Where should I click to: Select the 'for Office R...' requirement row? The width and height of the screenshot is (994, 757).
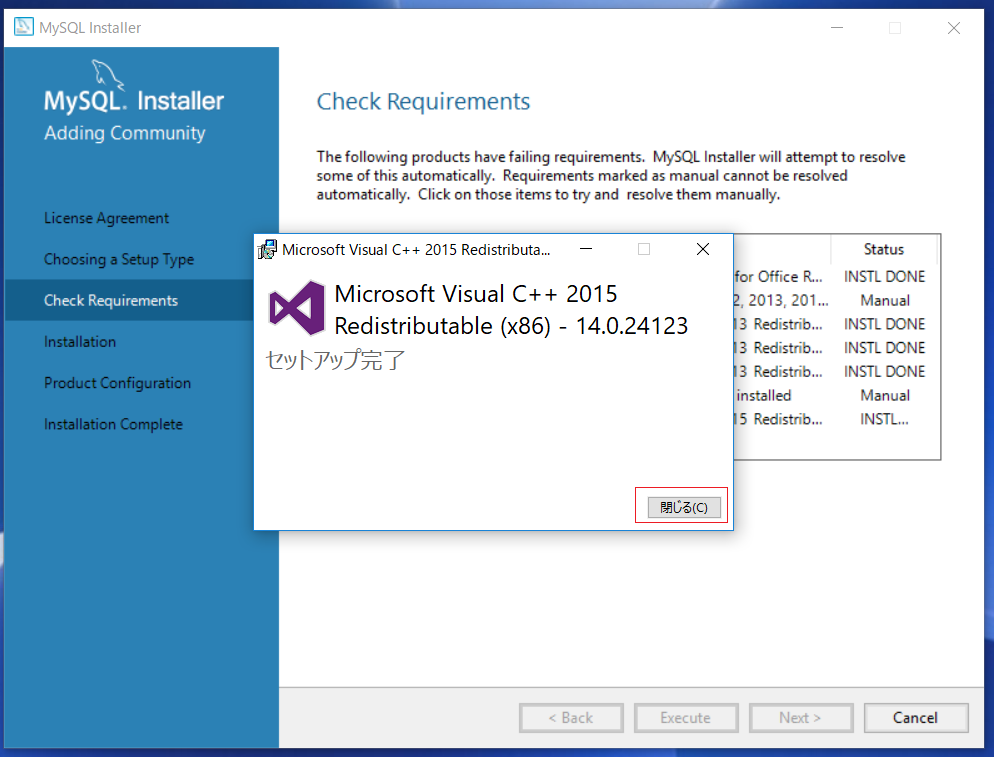[x=836, y=277]
